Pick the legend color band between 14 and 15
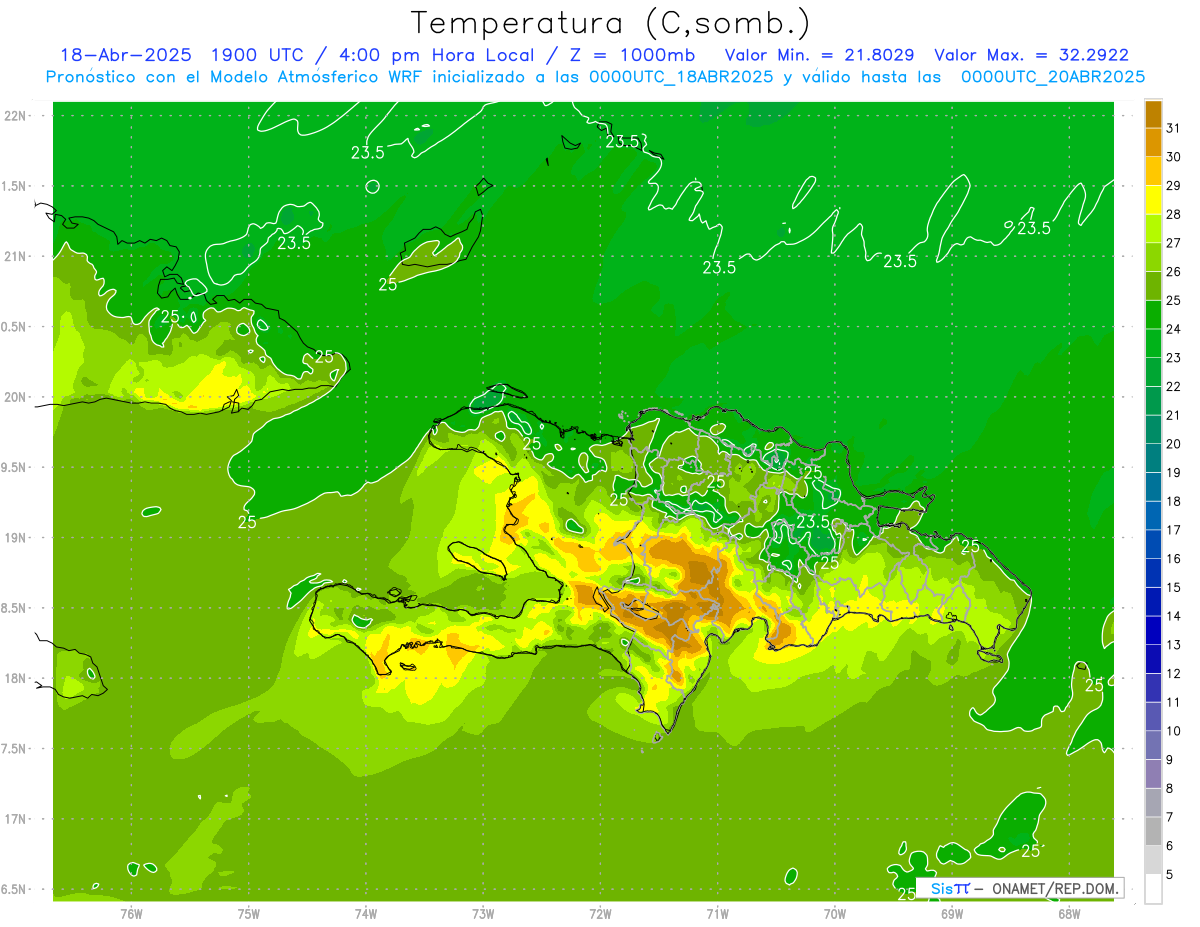1200x927 pixels. [x=1153, y=601]
